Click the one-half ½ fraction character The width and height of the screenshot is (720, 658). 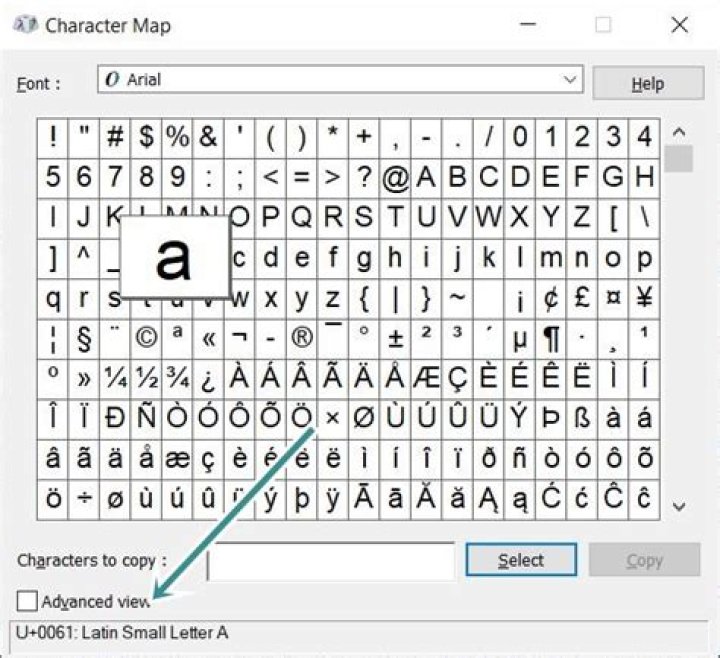click(146, 378)
